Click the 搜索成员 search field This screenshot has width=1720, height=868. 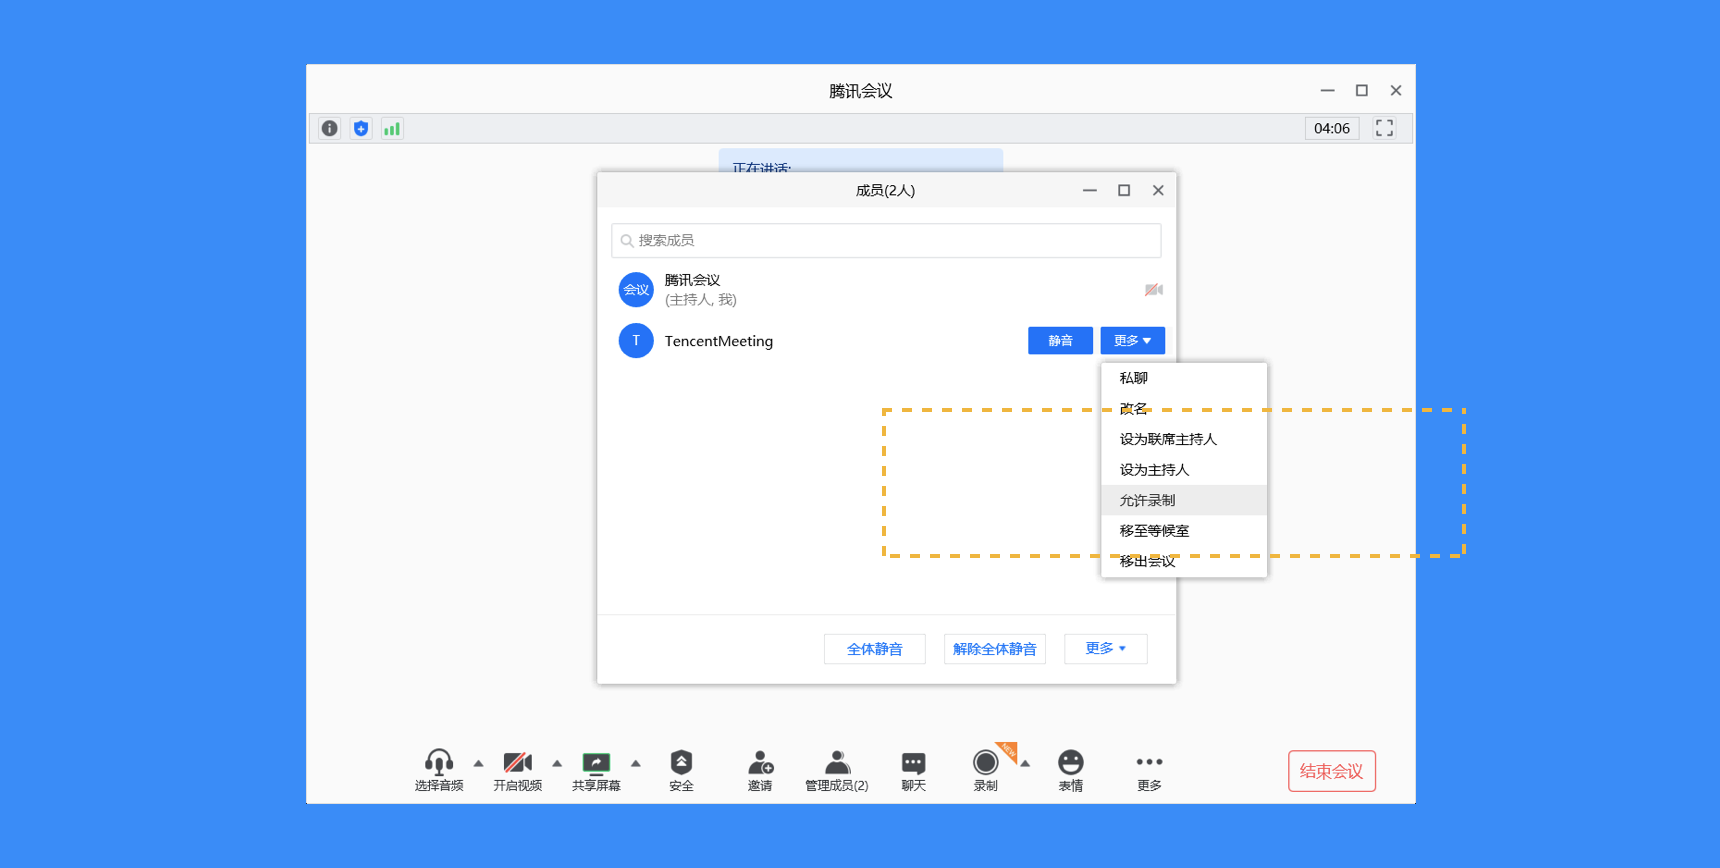(x=886, y=240)
